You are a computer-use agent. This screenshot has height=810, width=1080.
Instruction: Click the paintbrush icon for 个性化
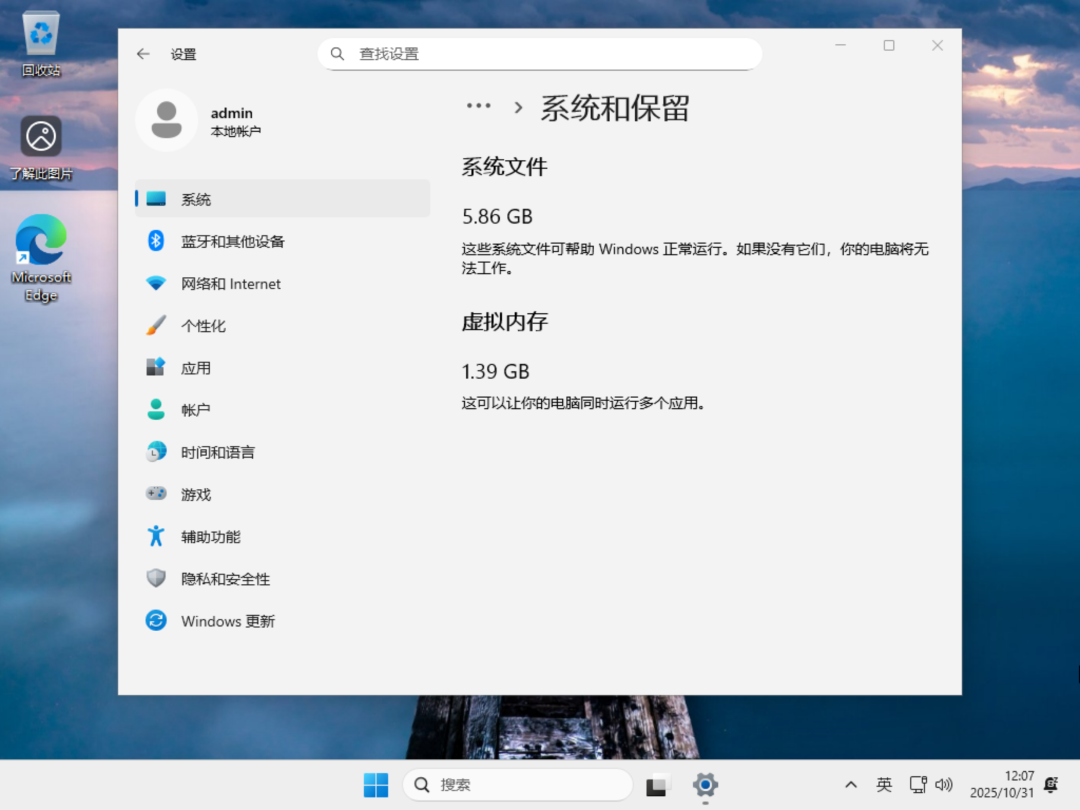(x=156, y=325)
